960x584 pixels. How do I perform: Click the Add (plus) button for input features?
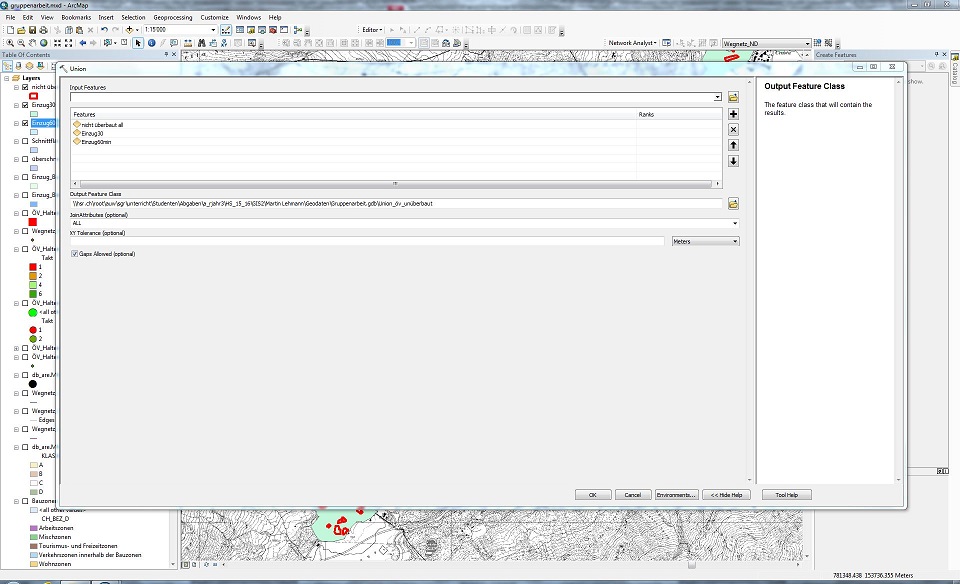tap(733, 115)
